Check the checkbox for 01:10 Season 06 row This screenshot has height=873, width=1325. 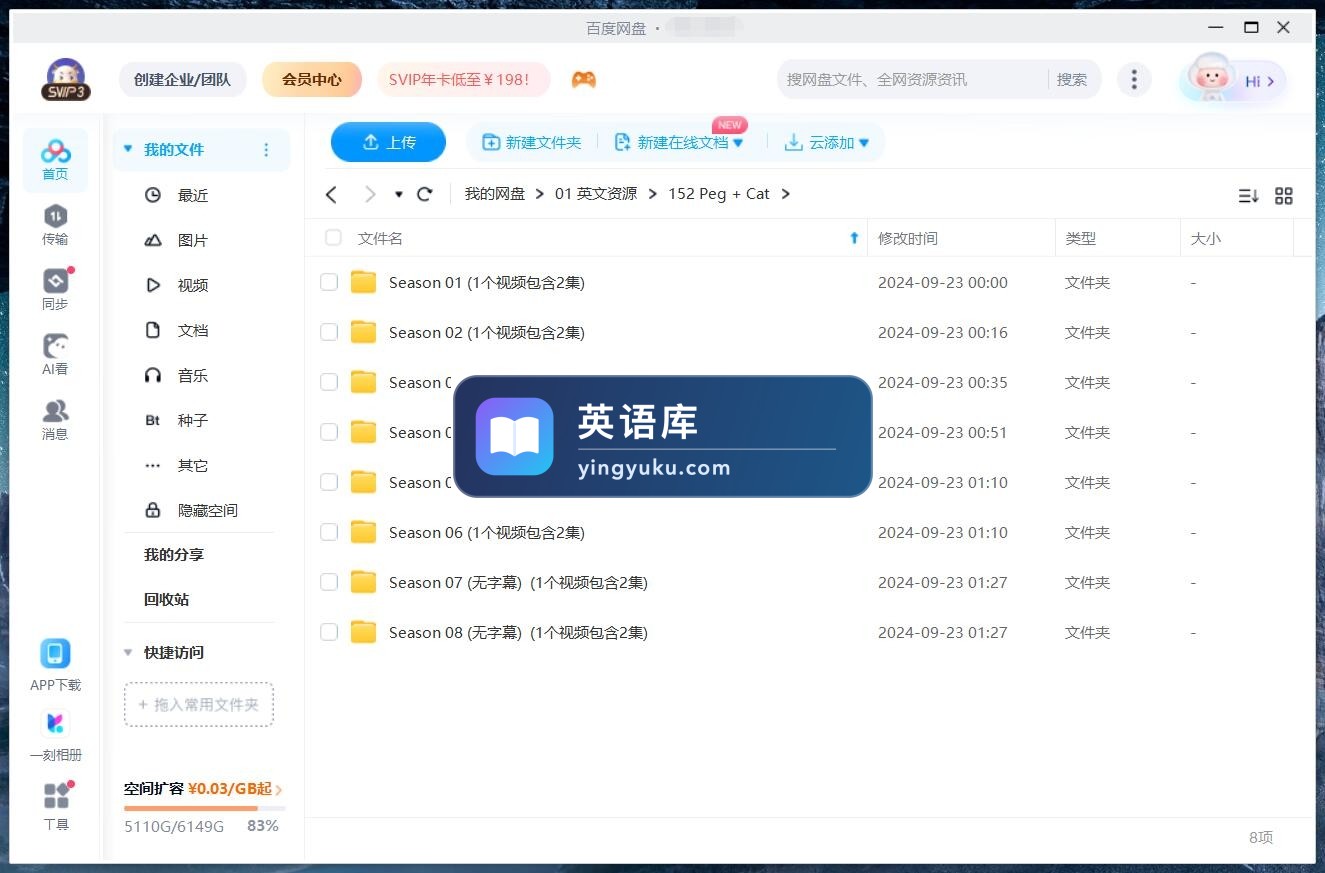329,532
